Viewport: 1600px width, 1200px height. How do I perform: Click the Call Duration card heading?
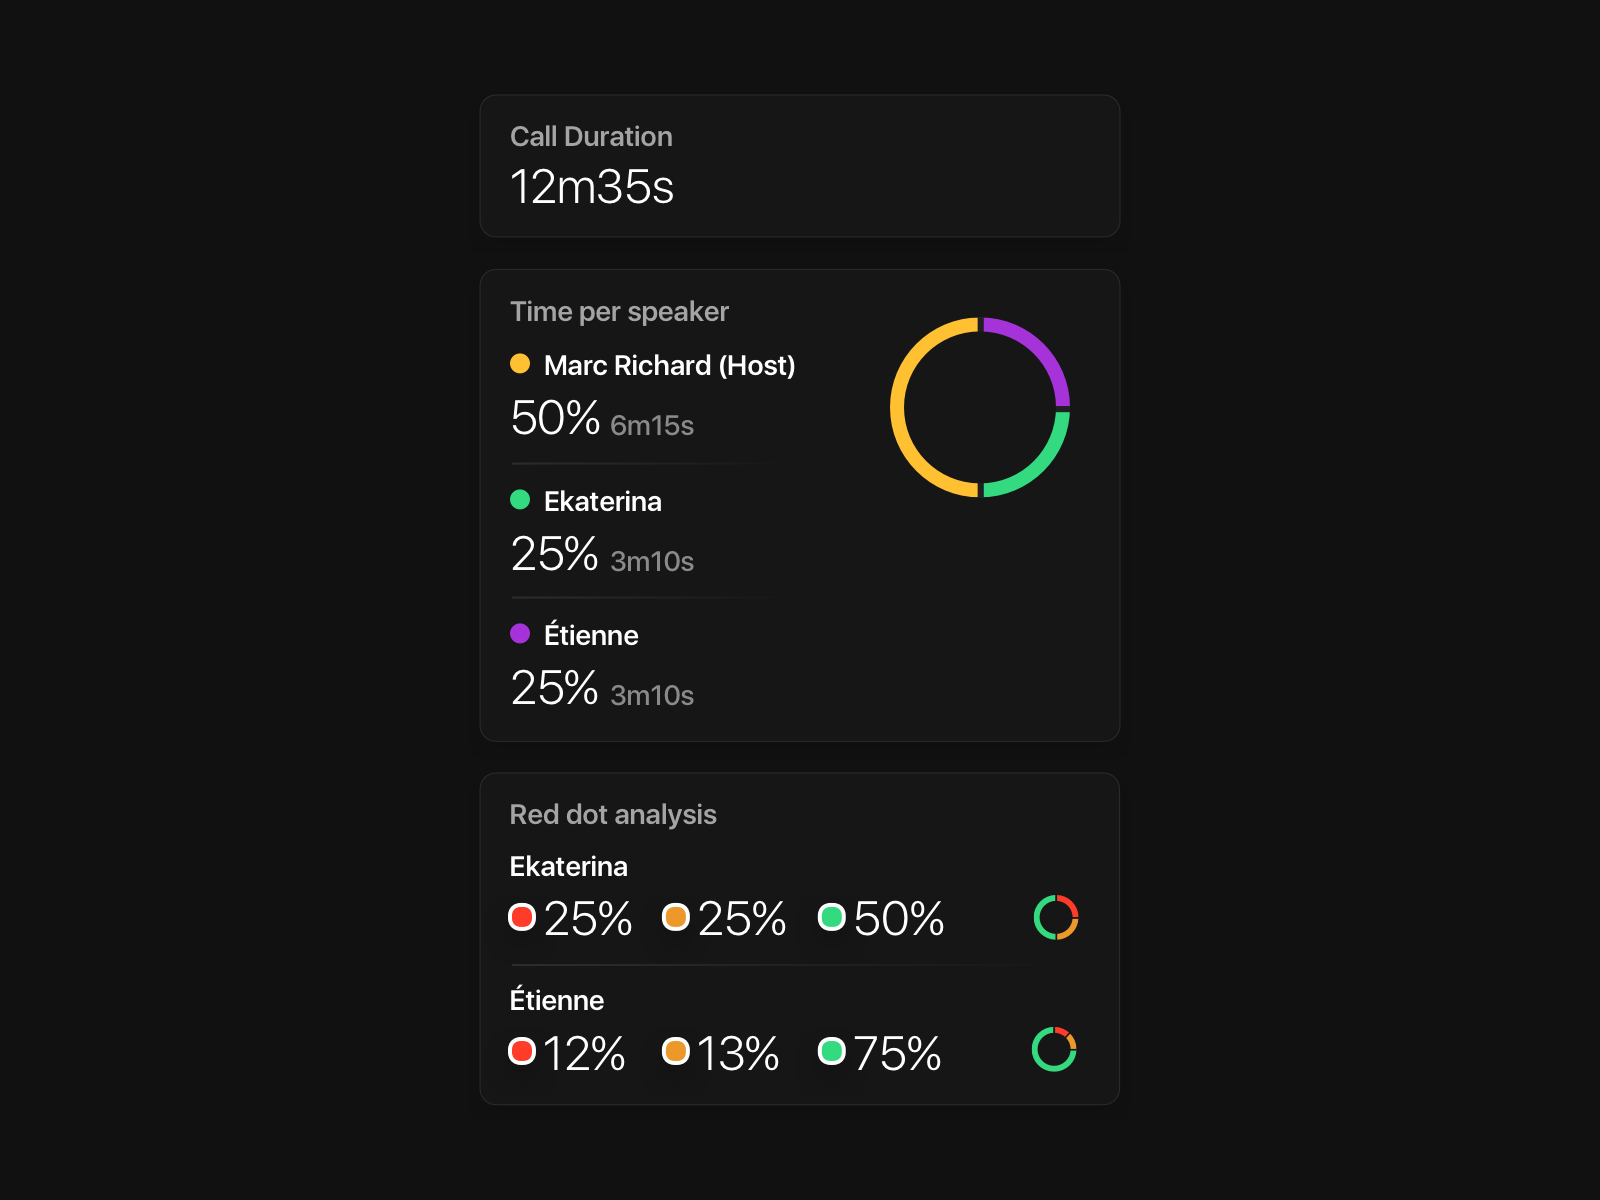[591, 137]
